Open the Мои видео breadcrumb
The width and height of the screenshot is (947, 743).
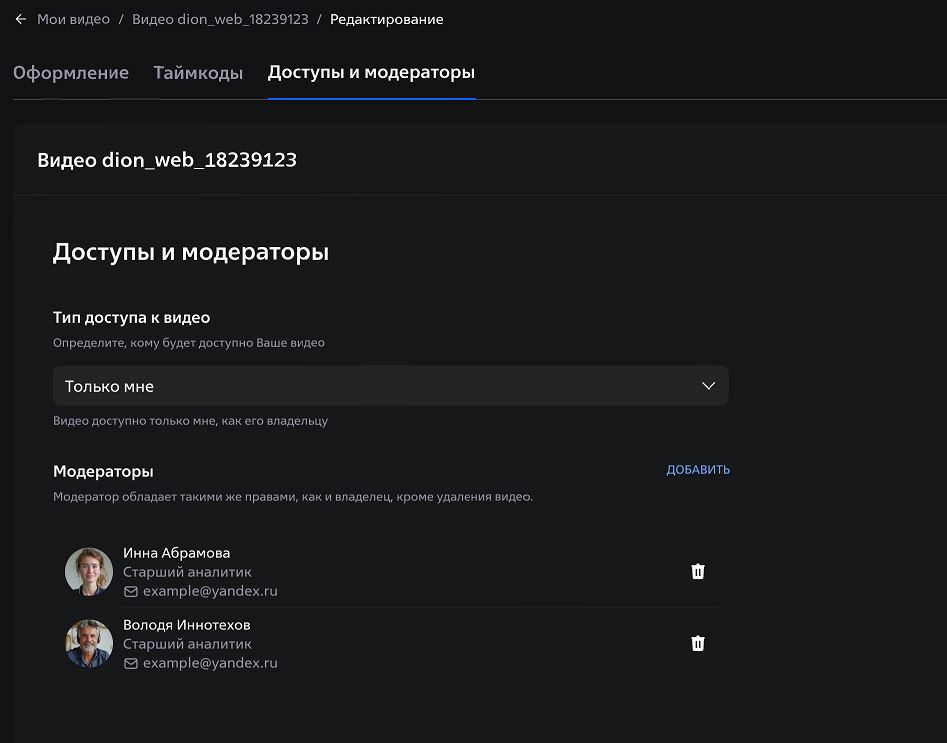[73, 19]
